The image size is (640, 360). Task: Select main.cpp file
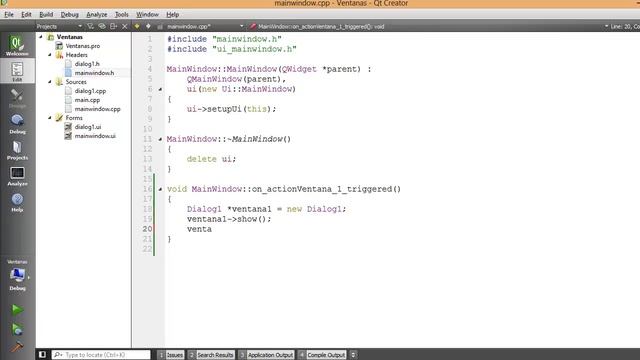tap(87, 100)
